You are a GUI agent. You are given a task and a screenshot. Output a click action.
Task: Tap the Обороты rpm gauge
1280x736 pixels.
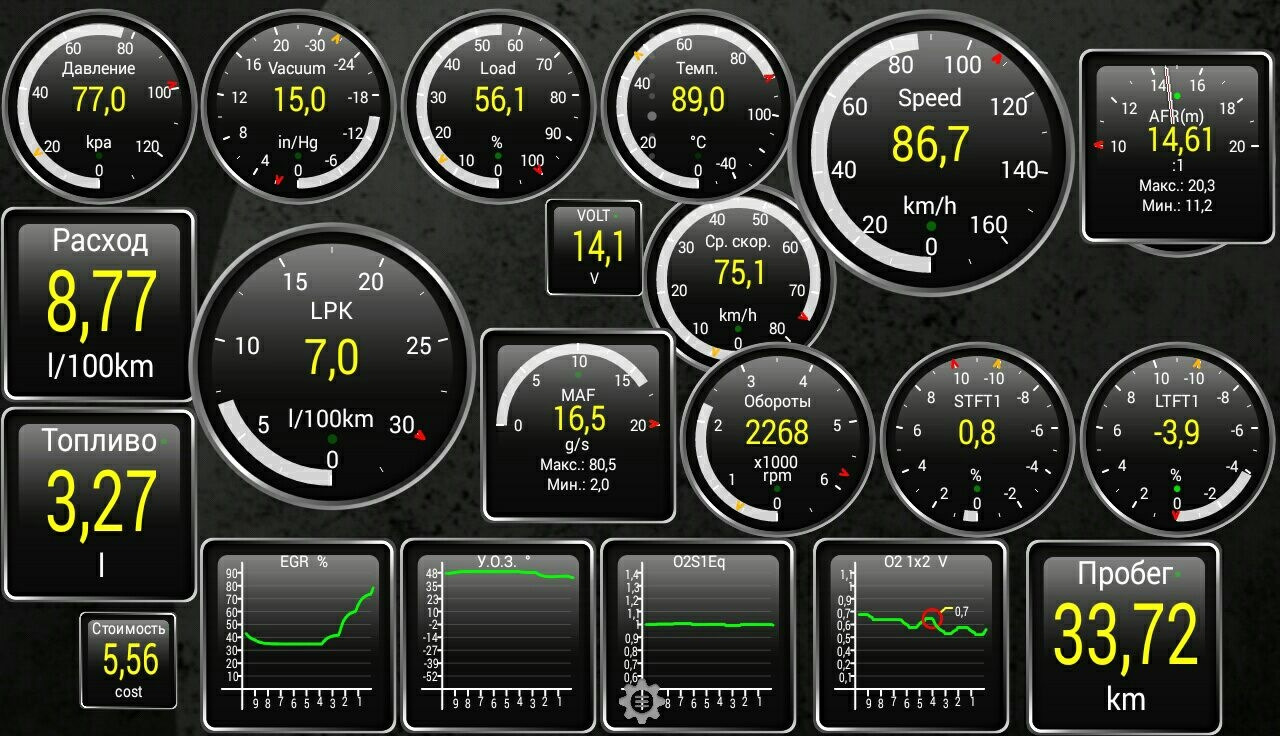pyautogui.click(x=777, y=438)
